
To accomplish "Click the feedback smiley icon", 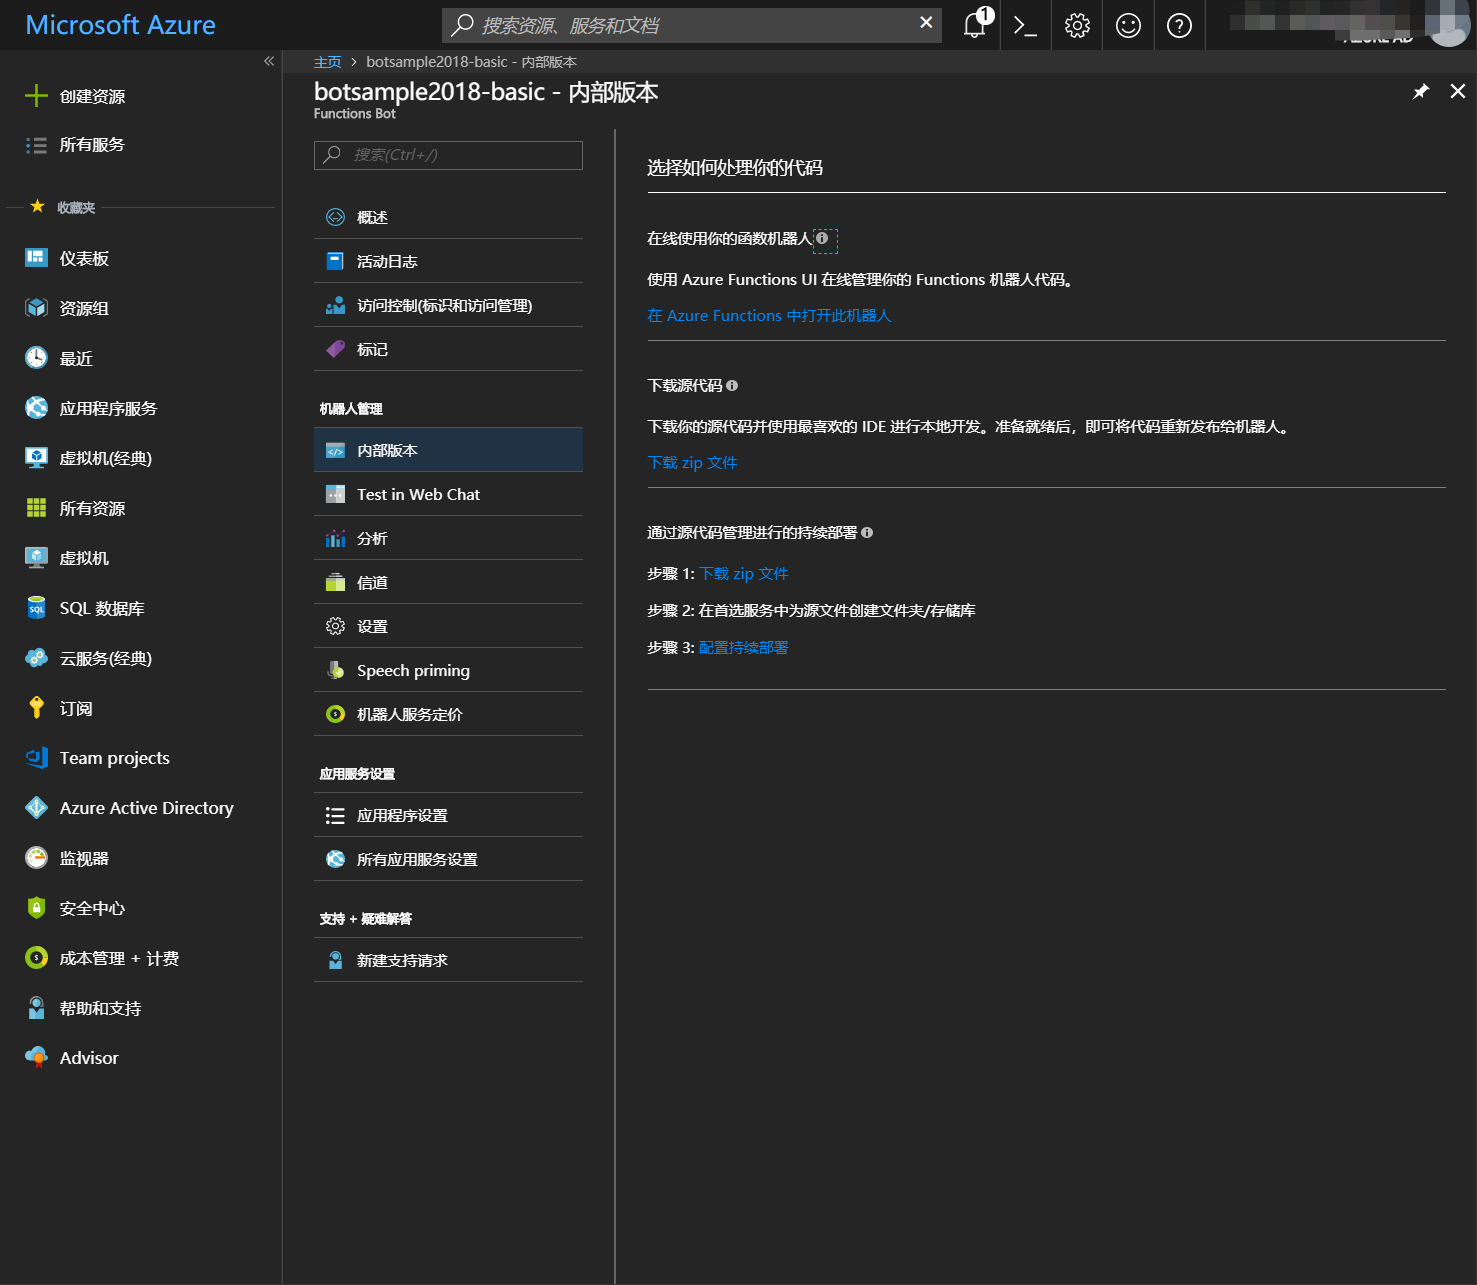I will pyautogui.click(x=1128, y=25).
